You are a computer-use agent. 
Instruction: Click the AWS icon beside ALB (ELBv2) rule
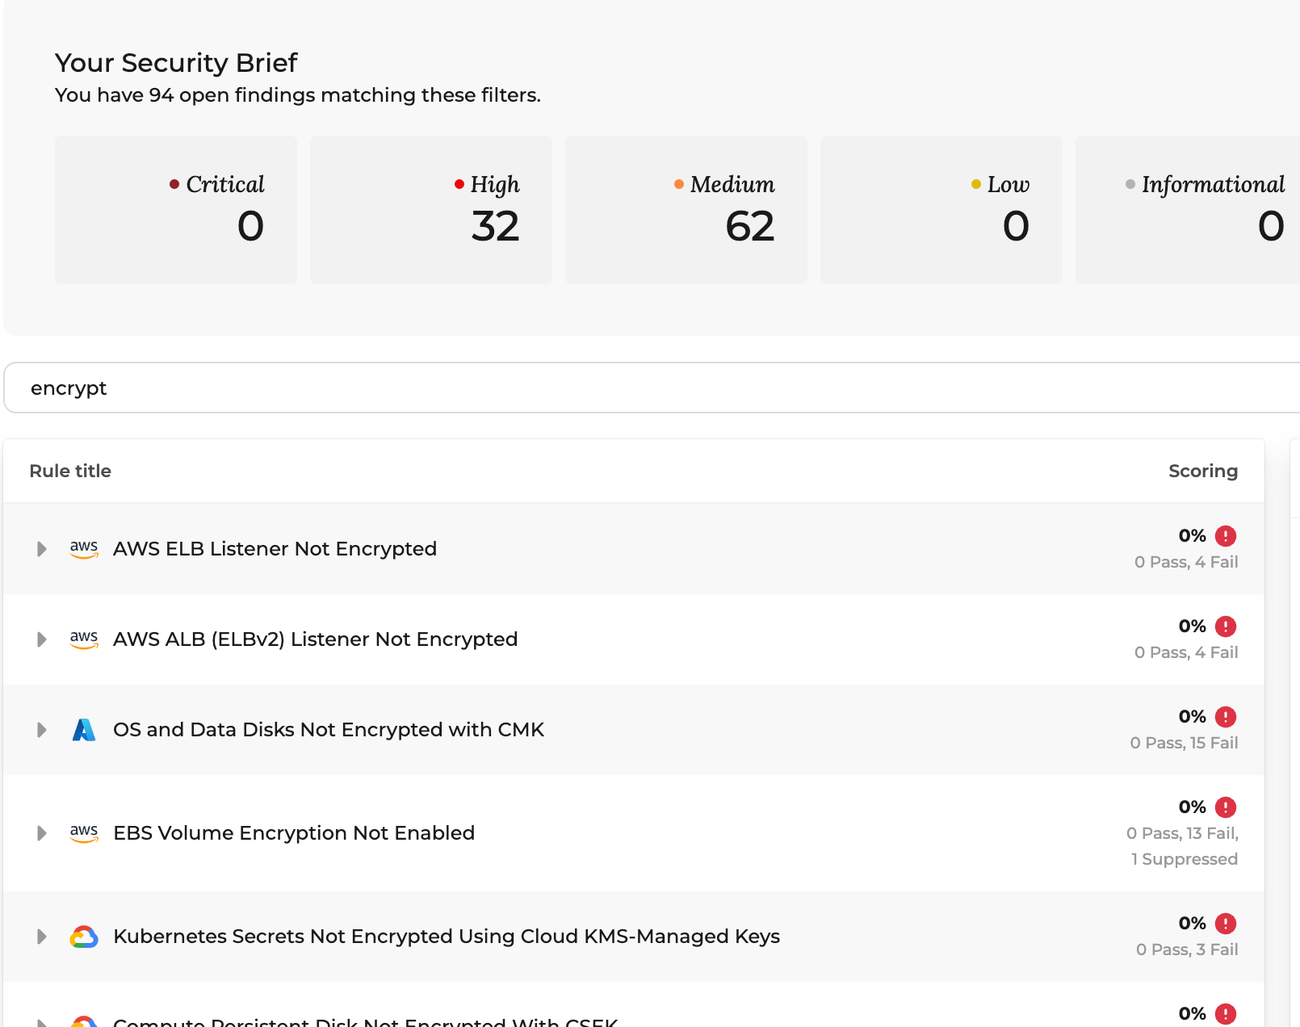pos(84,639)
